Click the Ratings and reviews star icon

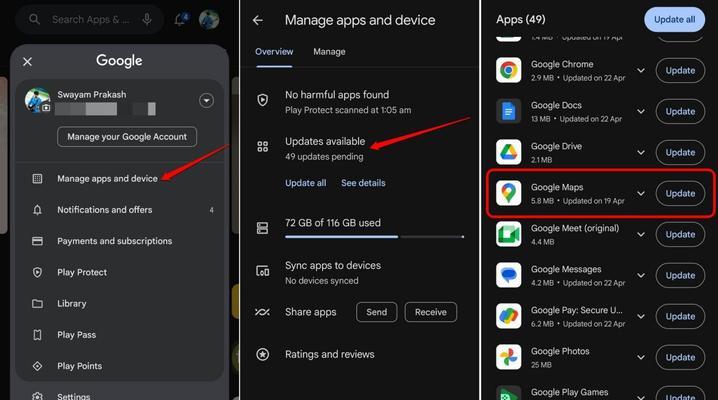pos(262,354)
